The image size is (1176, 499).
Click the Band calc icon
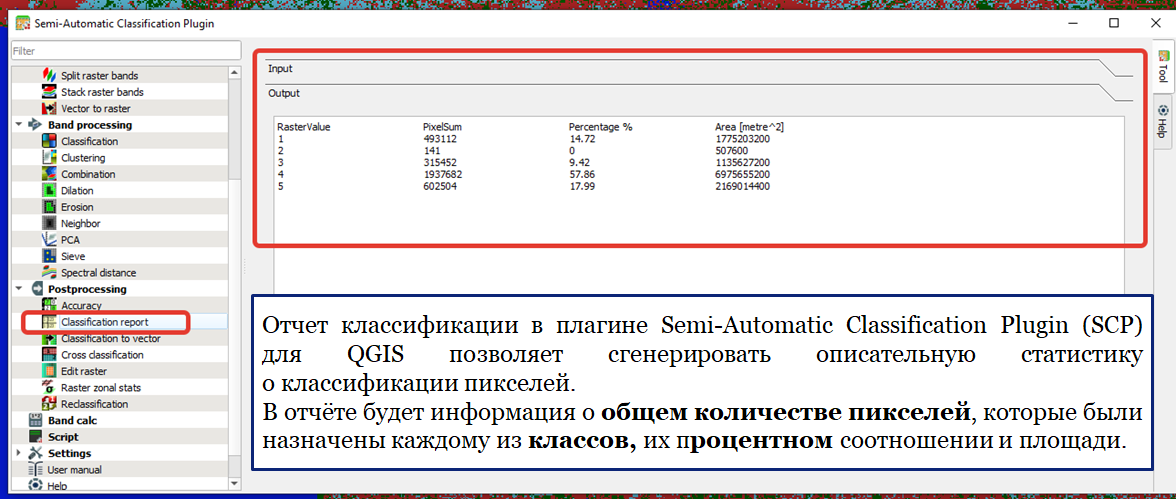click(34, 420)
